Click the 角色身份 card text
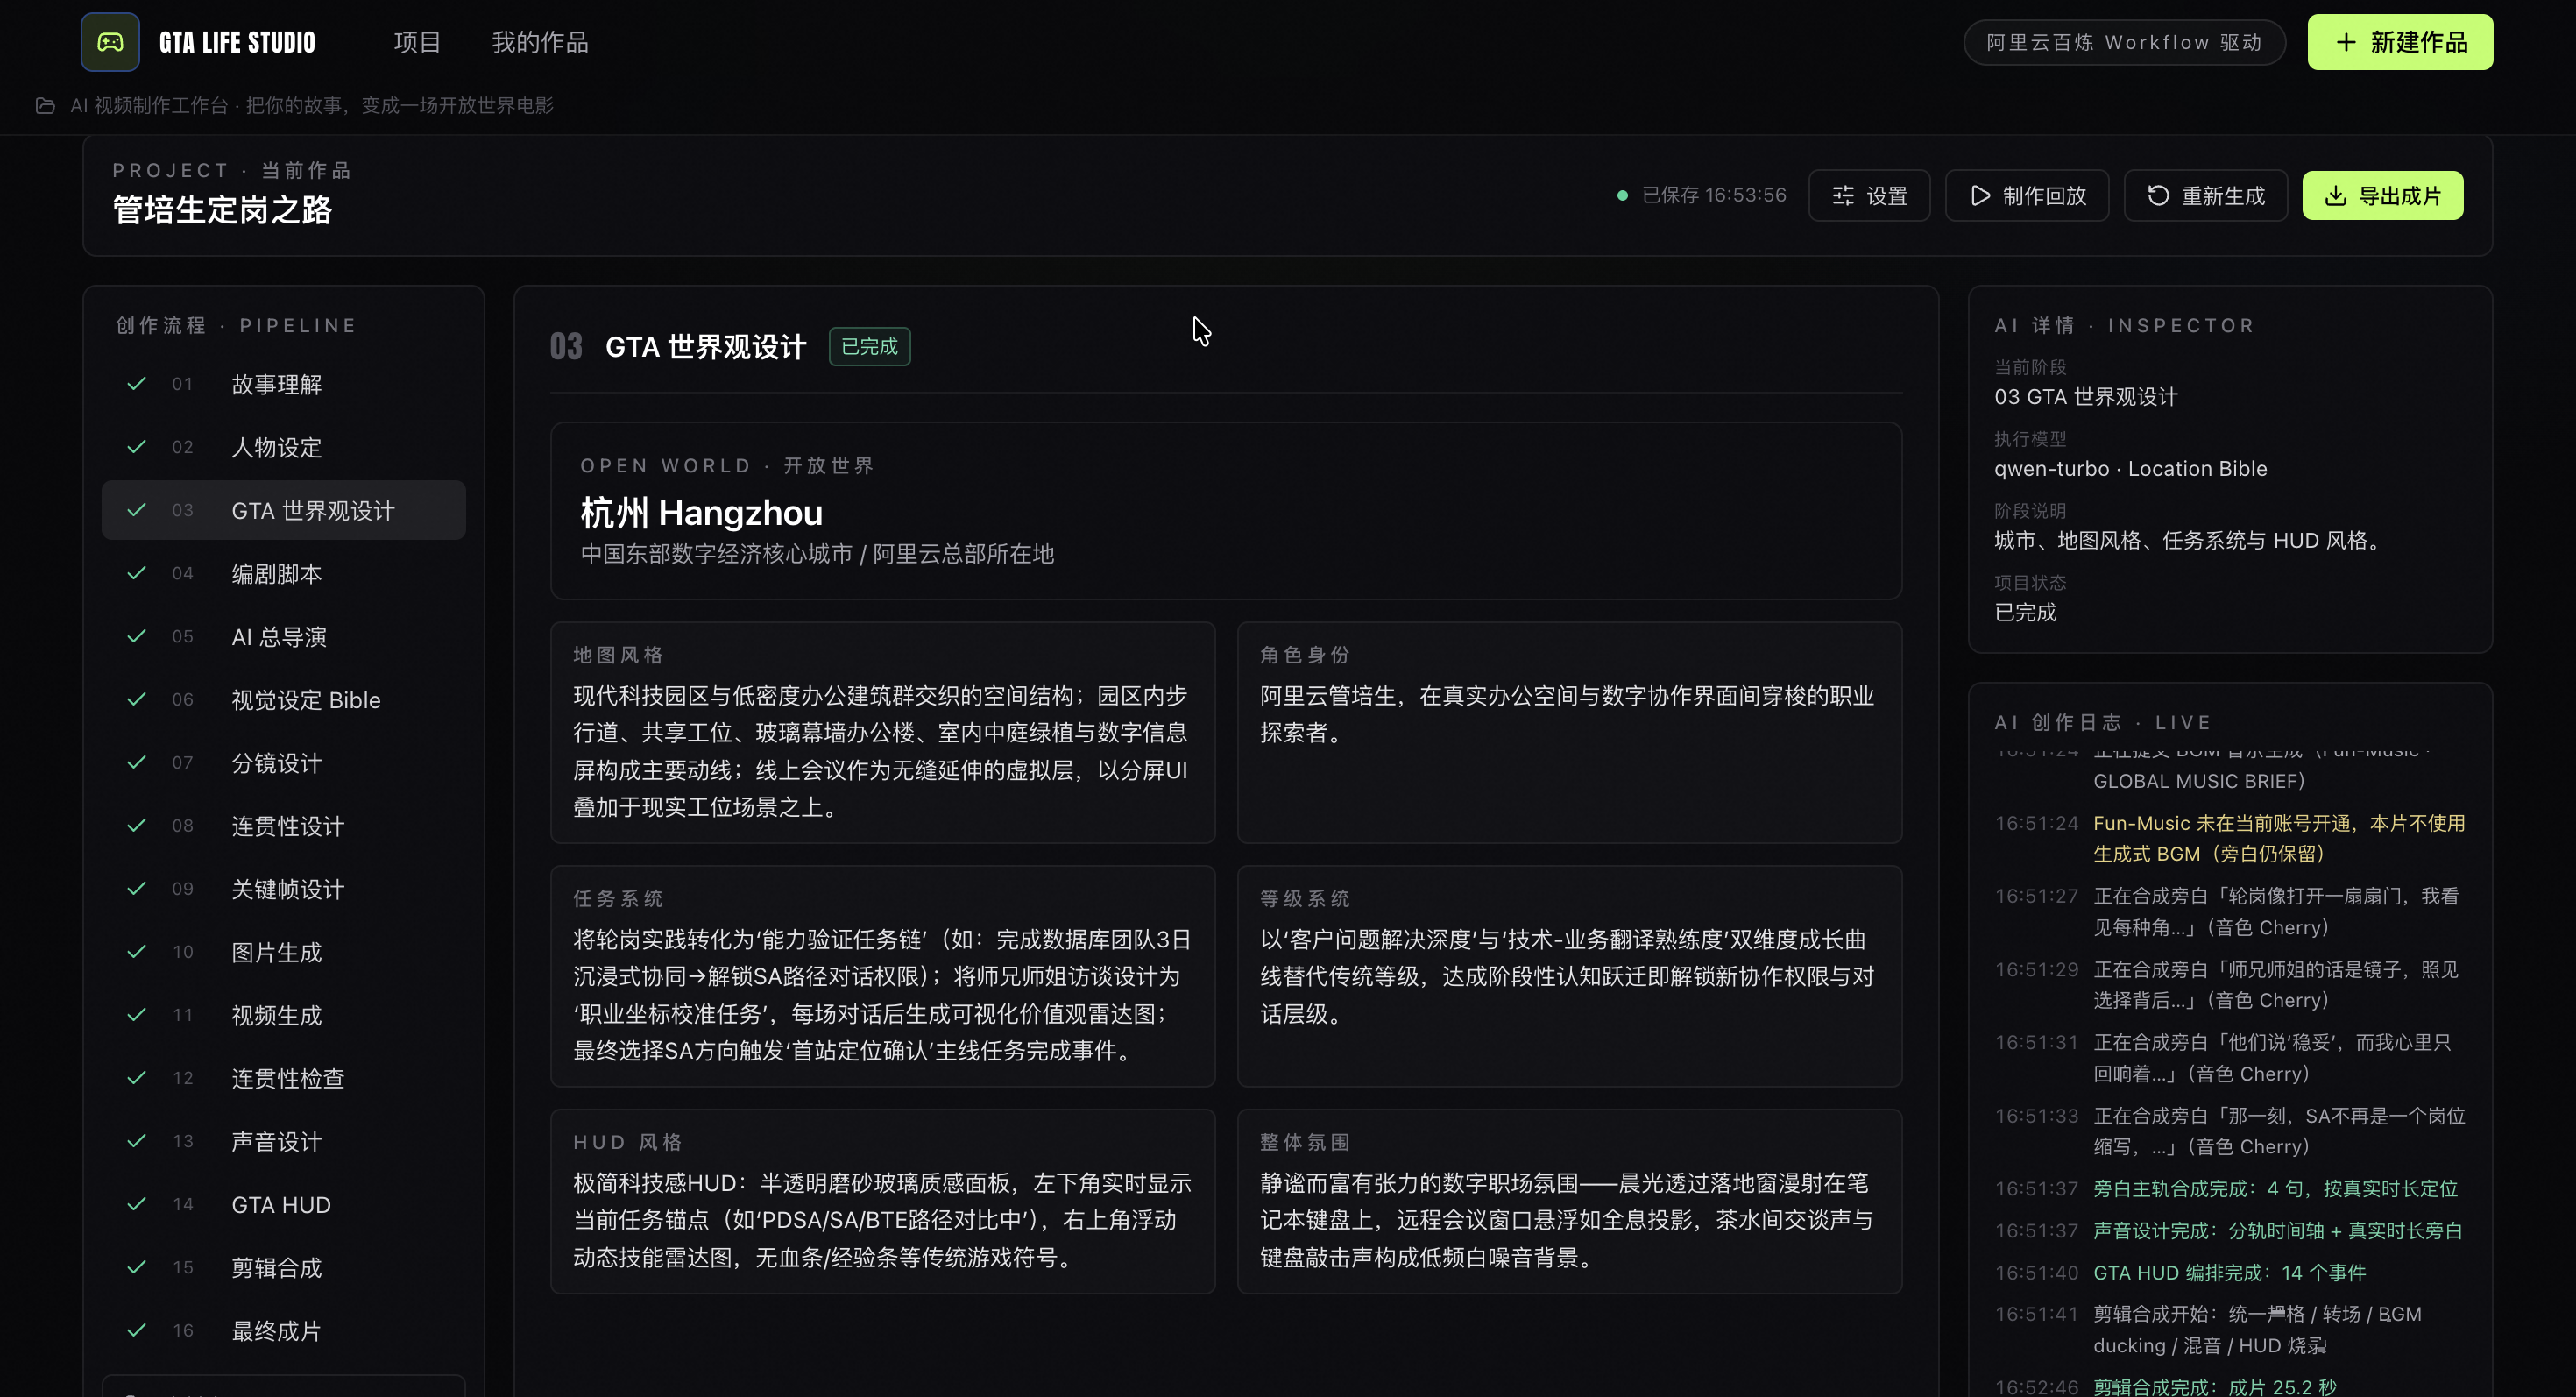The height and width of the screenshot is (1397, 2576). tap(1566, 714)
